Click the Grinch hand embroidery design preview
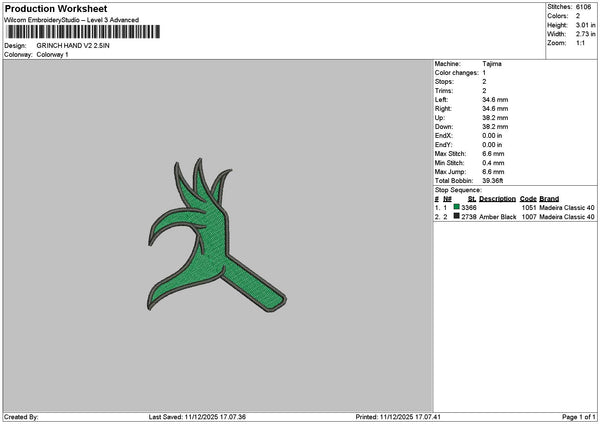This screenshot has height=424, width=600. click(217, 235)
